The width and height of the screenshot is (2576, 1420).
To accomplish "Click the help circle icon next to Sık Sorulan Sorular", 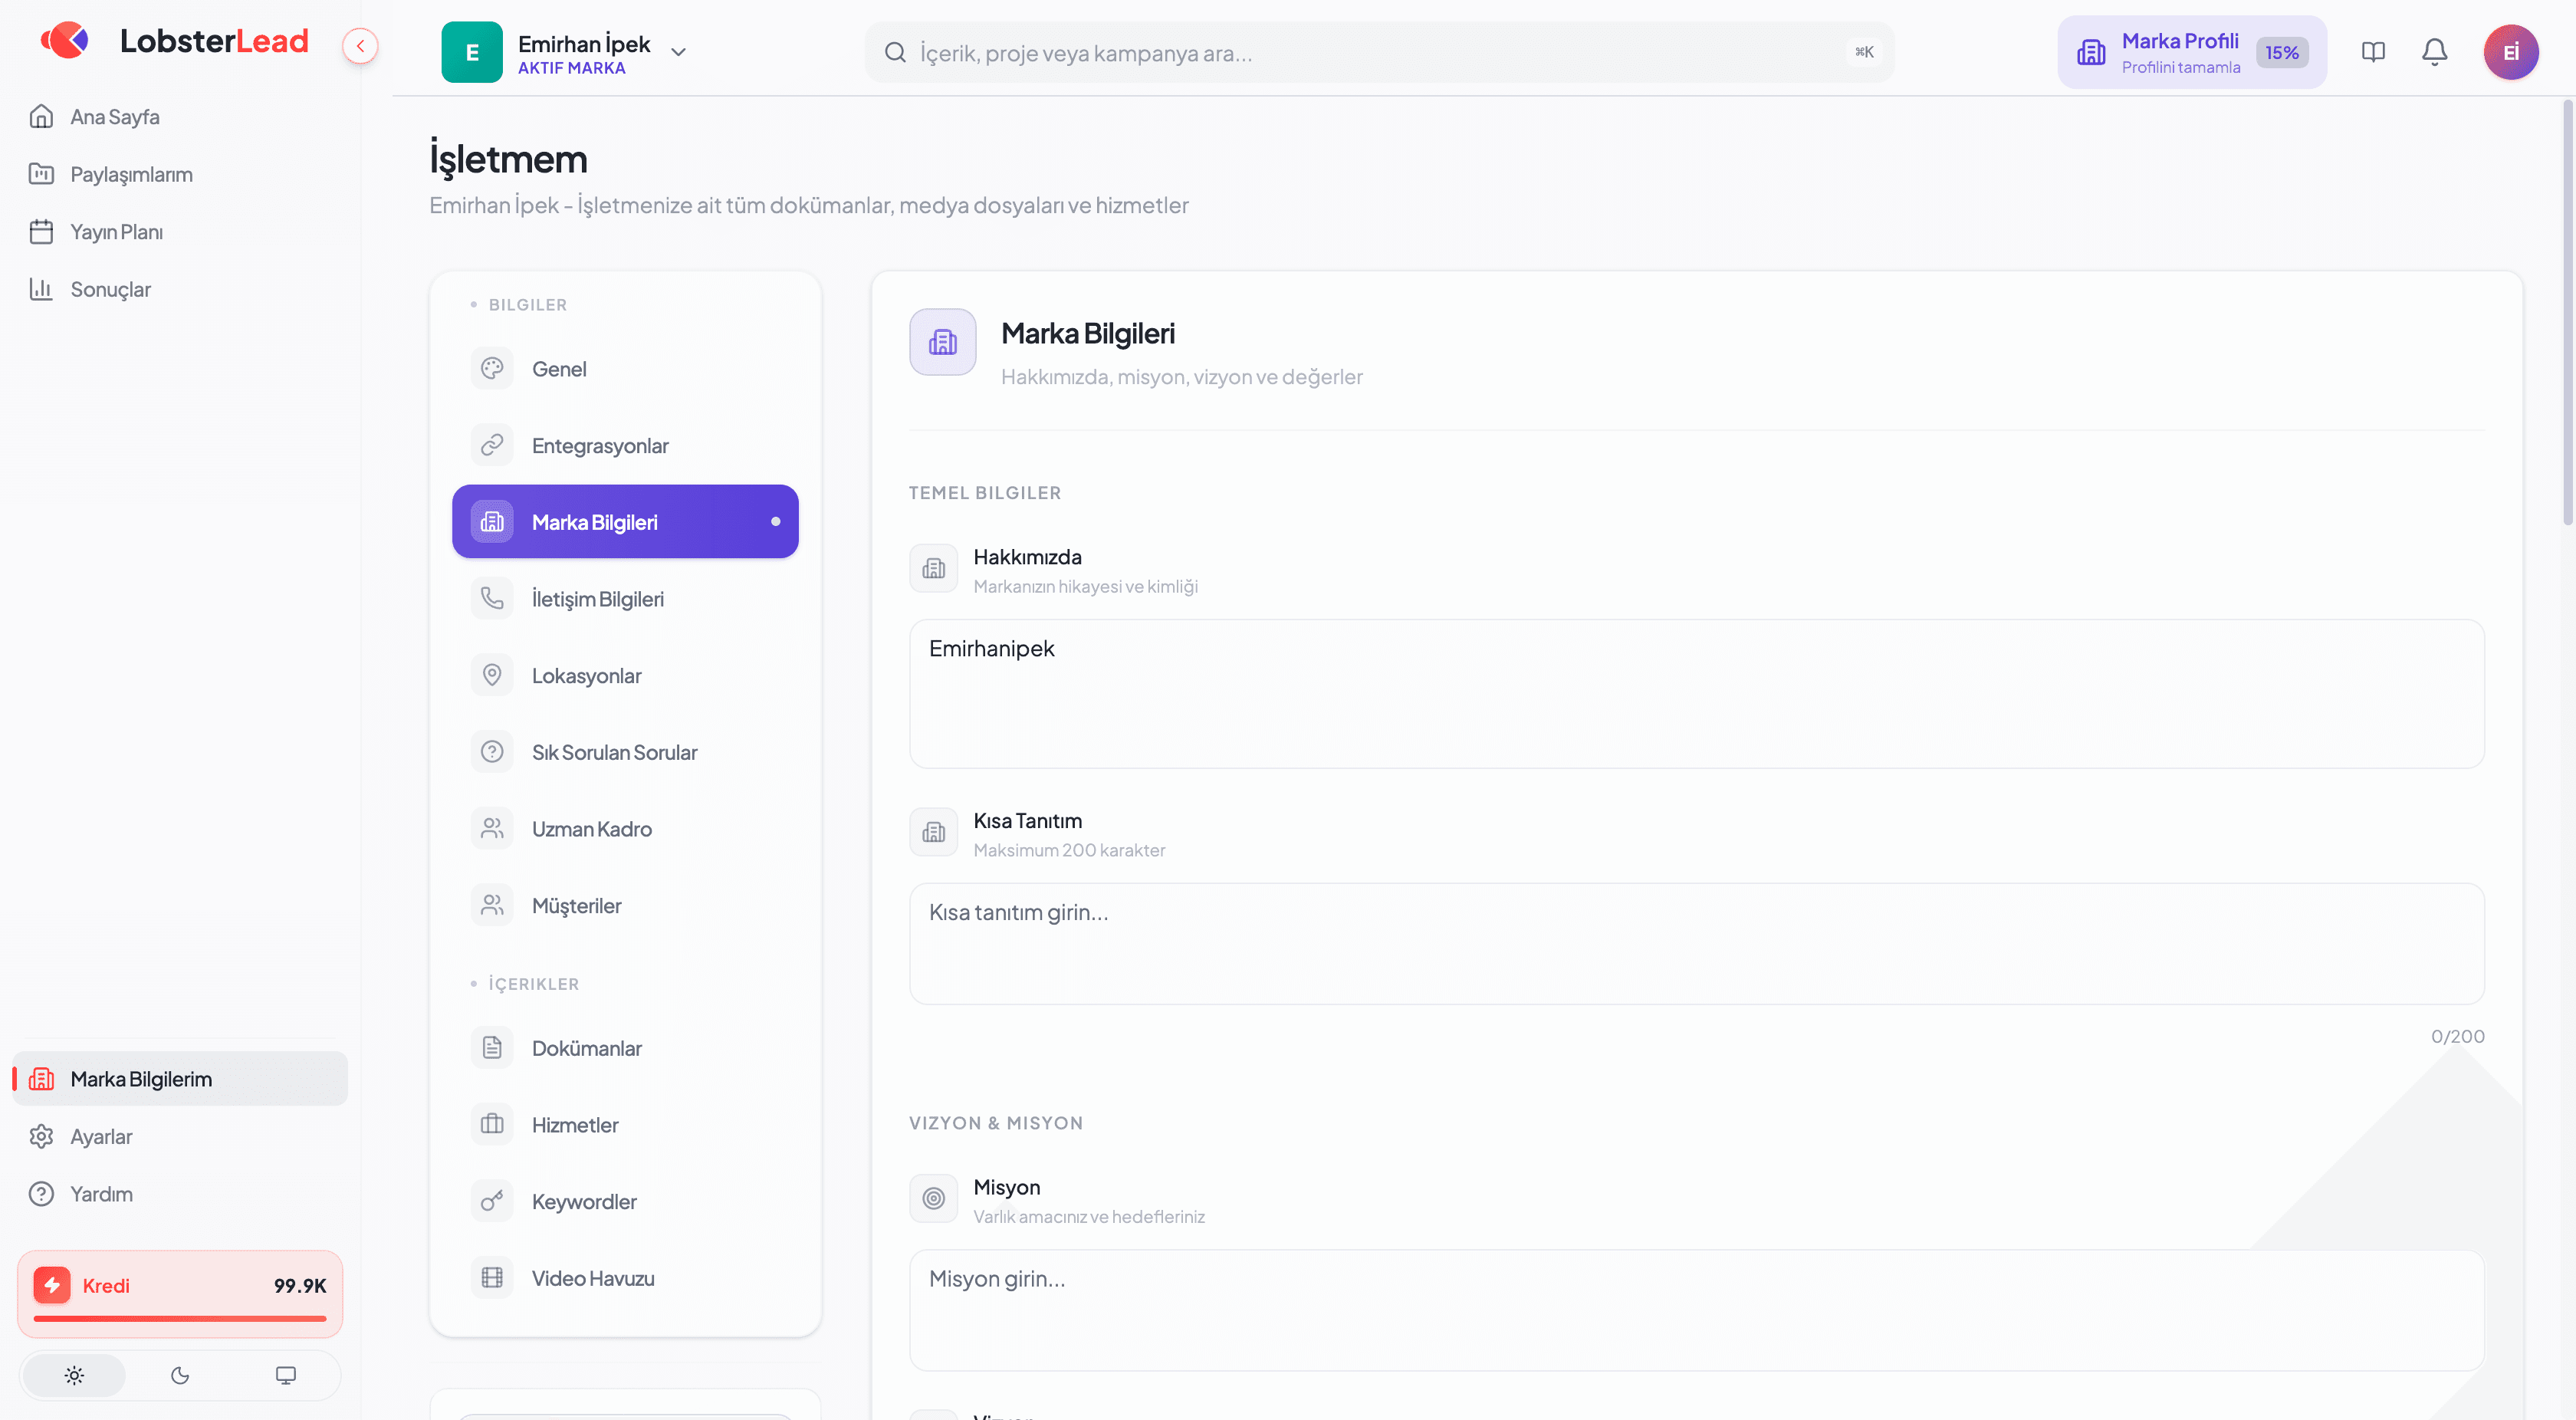I will point(492,752).
